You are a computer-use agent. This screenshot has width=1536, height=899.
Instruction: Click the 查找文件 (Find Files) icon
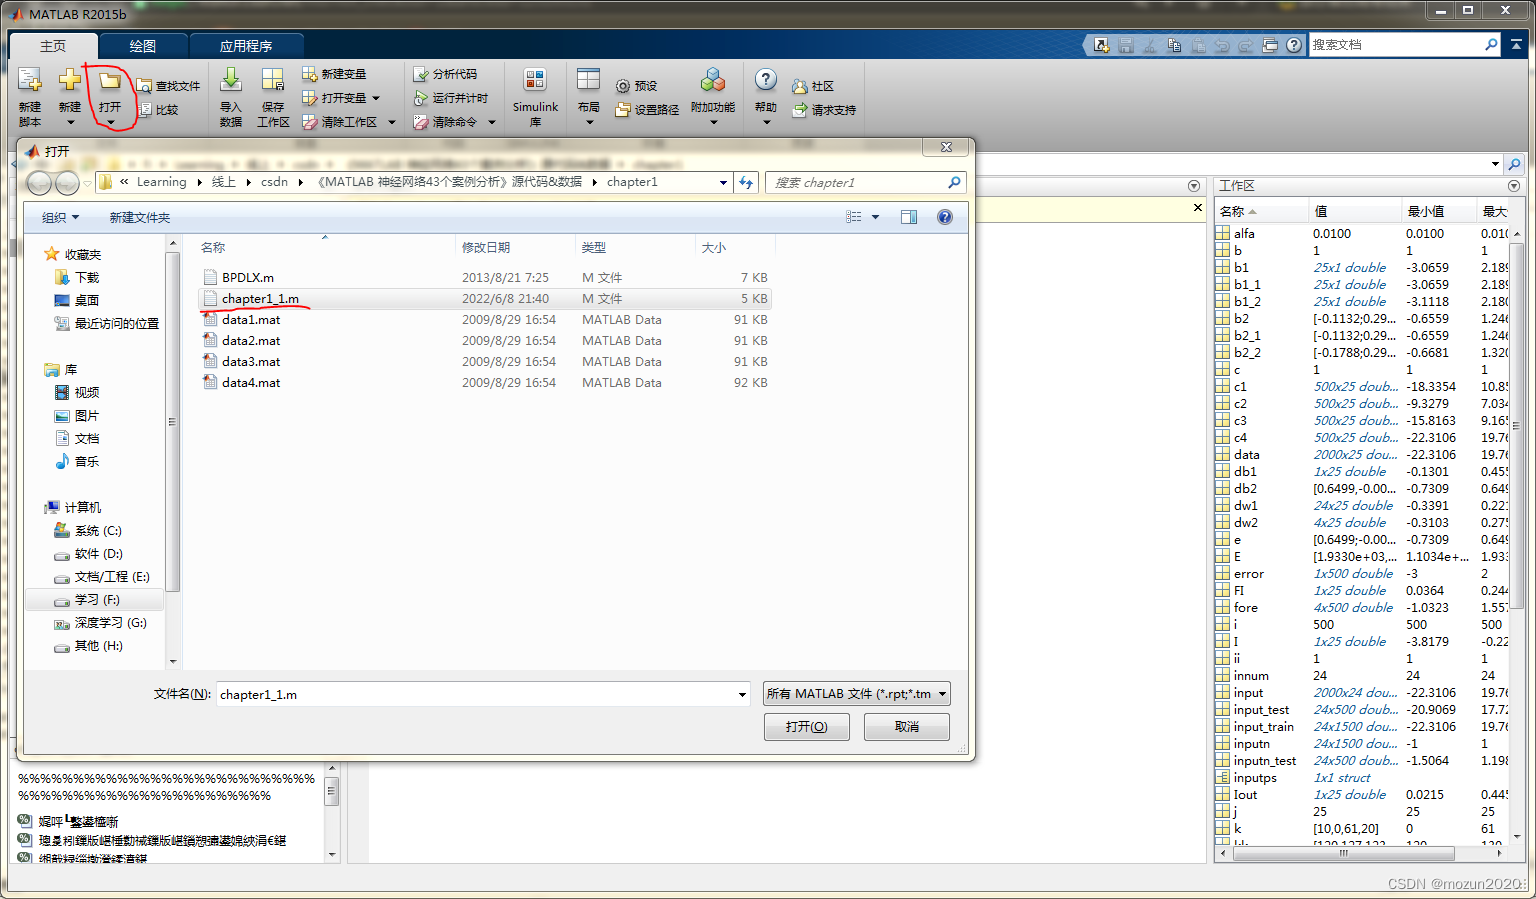tap(144, 86)
